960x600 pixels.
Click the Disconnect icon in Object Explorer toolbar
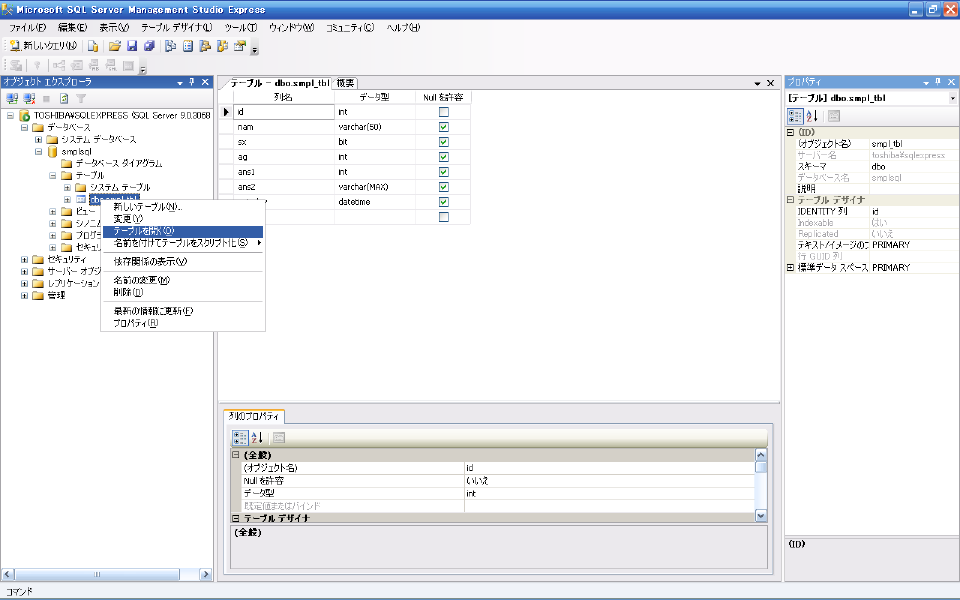(x=29, y=98)
